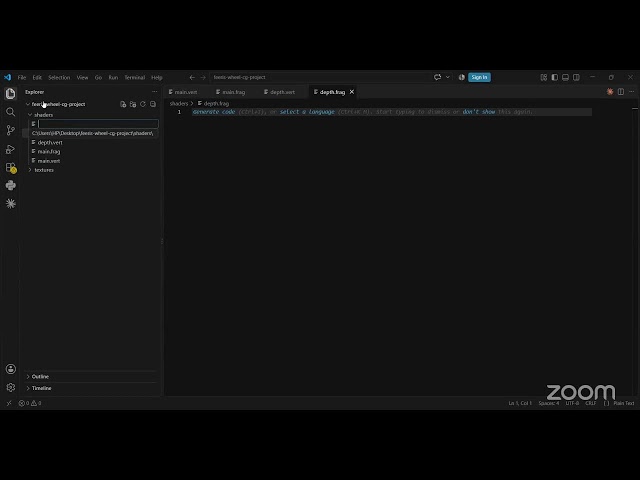Collapse all folders in Explorer
Screen dimensions: 640x480
pyautogui.click(x=153, y=104)
